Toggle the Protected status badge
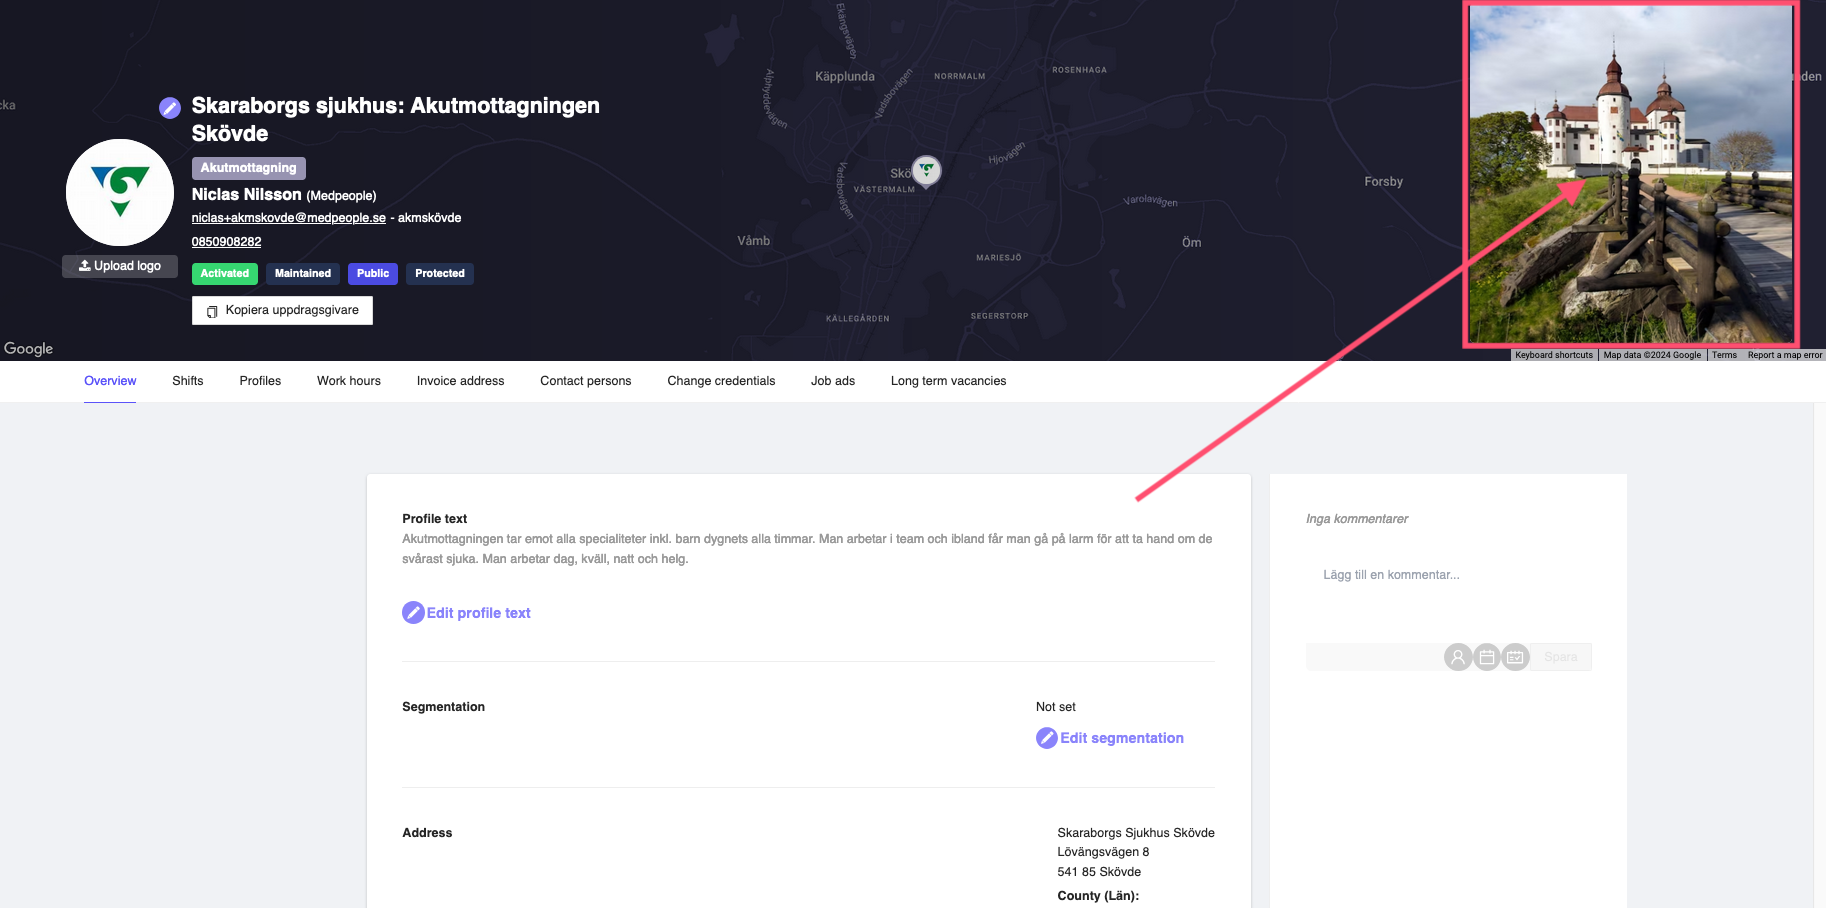Image resolution: width=1826 pixels, height=908 pixels. click(x=439, y=273)
